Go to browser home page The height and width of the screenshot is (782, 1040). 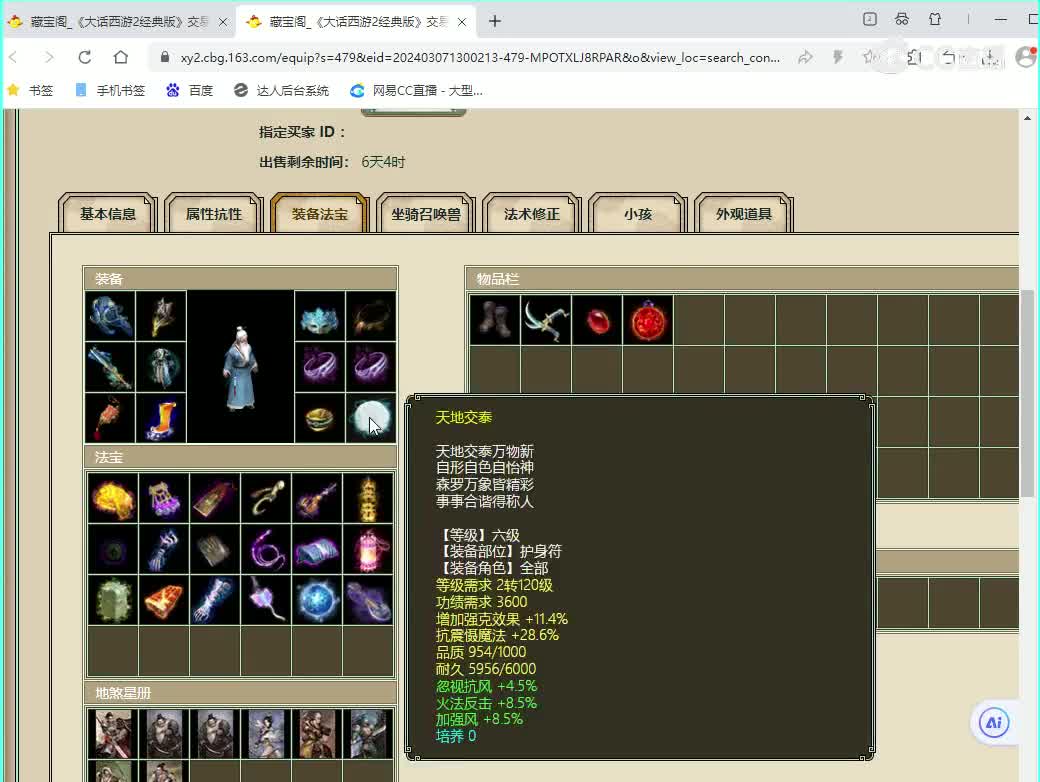(121, 57)
